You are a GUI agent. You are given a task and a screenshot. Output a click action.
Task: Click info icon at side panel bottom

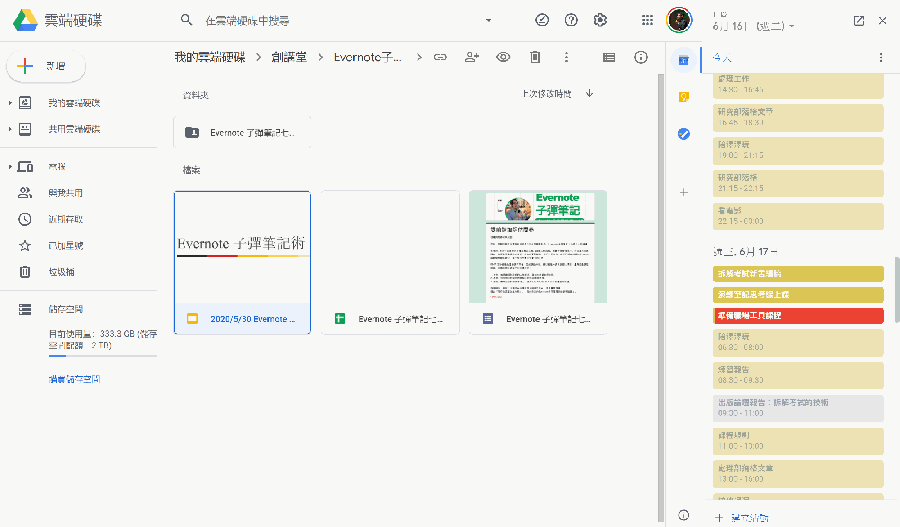coord(684,514)
